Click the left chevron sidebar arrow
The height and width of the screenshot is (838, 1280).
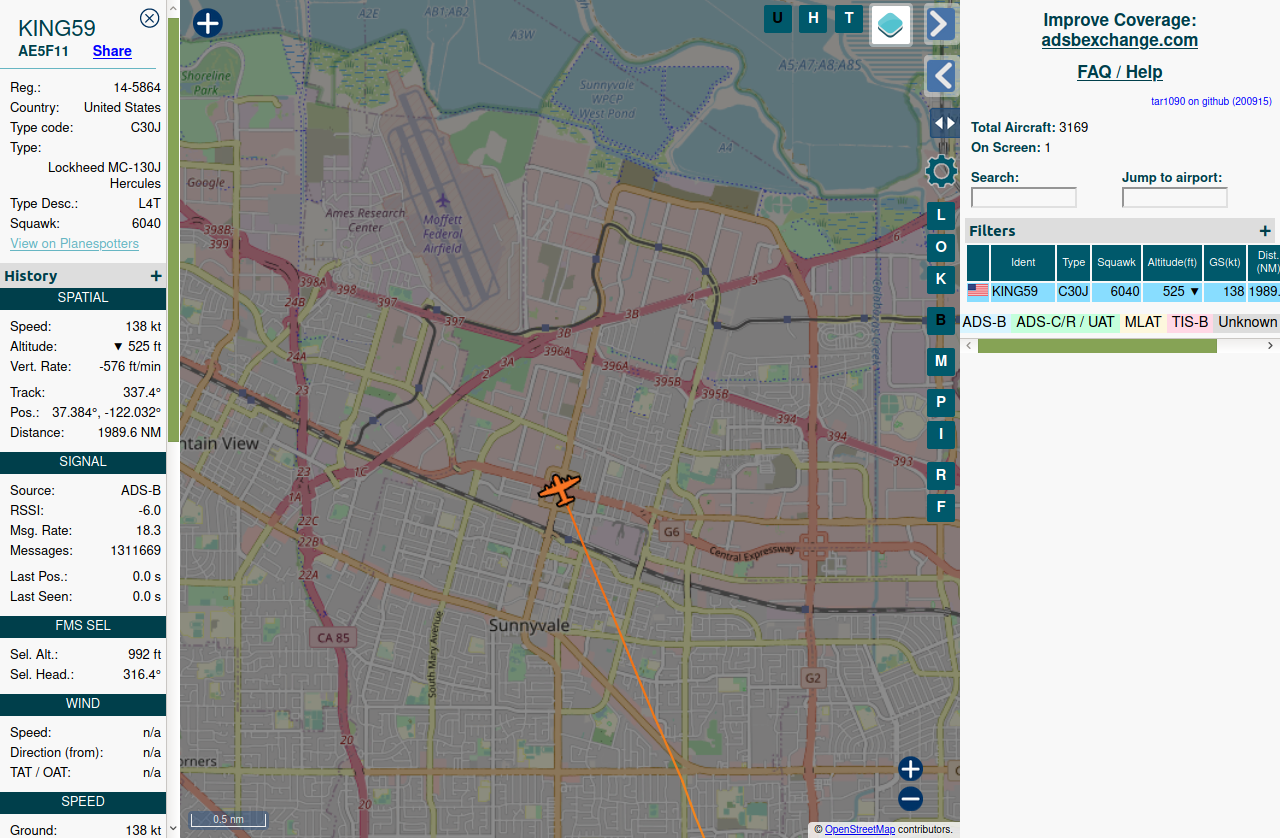[x=941, y=76]
